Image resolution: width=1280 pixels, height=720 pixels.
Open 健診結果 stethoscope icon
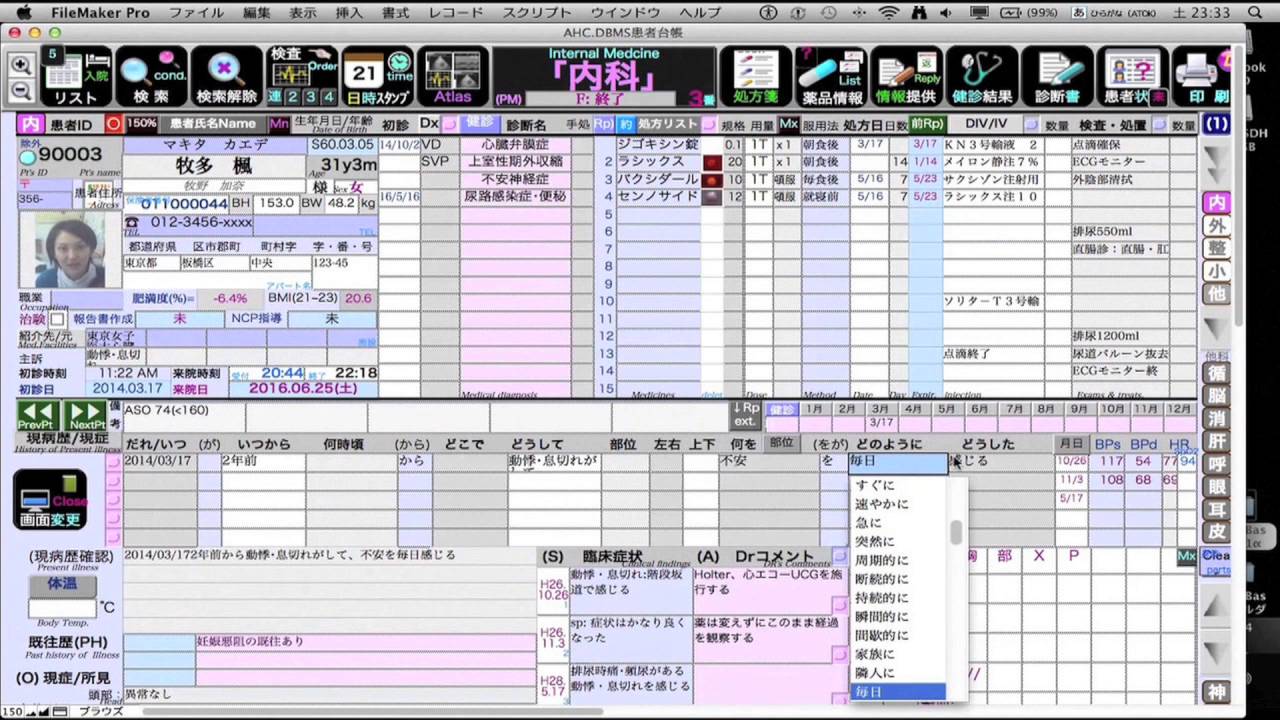pos(981,76)
